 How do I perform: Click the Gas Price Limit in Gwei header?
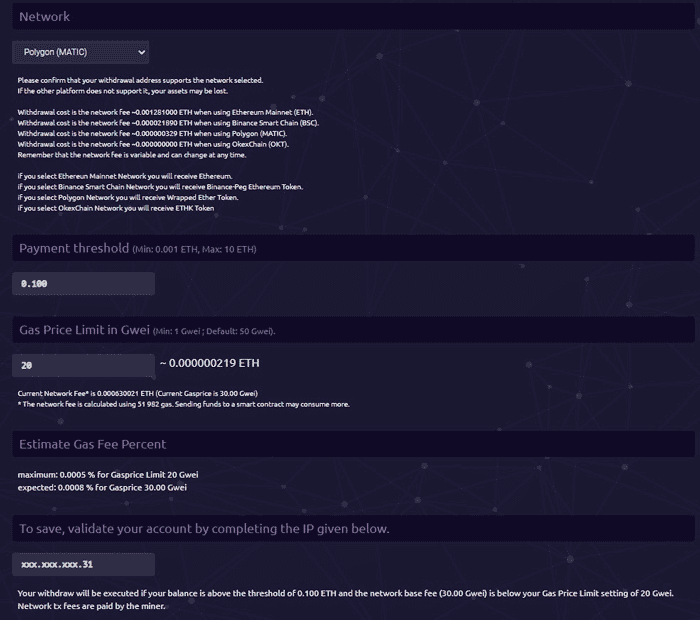point(85,330)
